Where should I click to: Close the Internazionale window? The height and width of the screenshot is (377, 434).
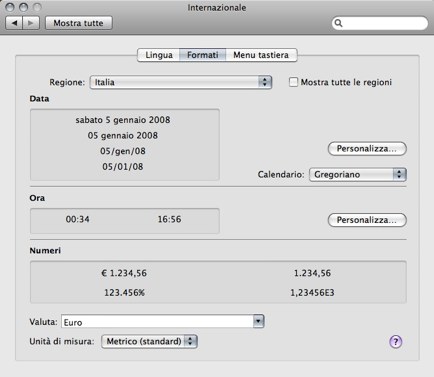point(10,7)
